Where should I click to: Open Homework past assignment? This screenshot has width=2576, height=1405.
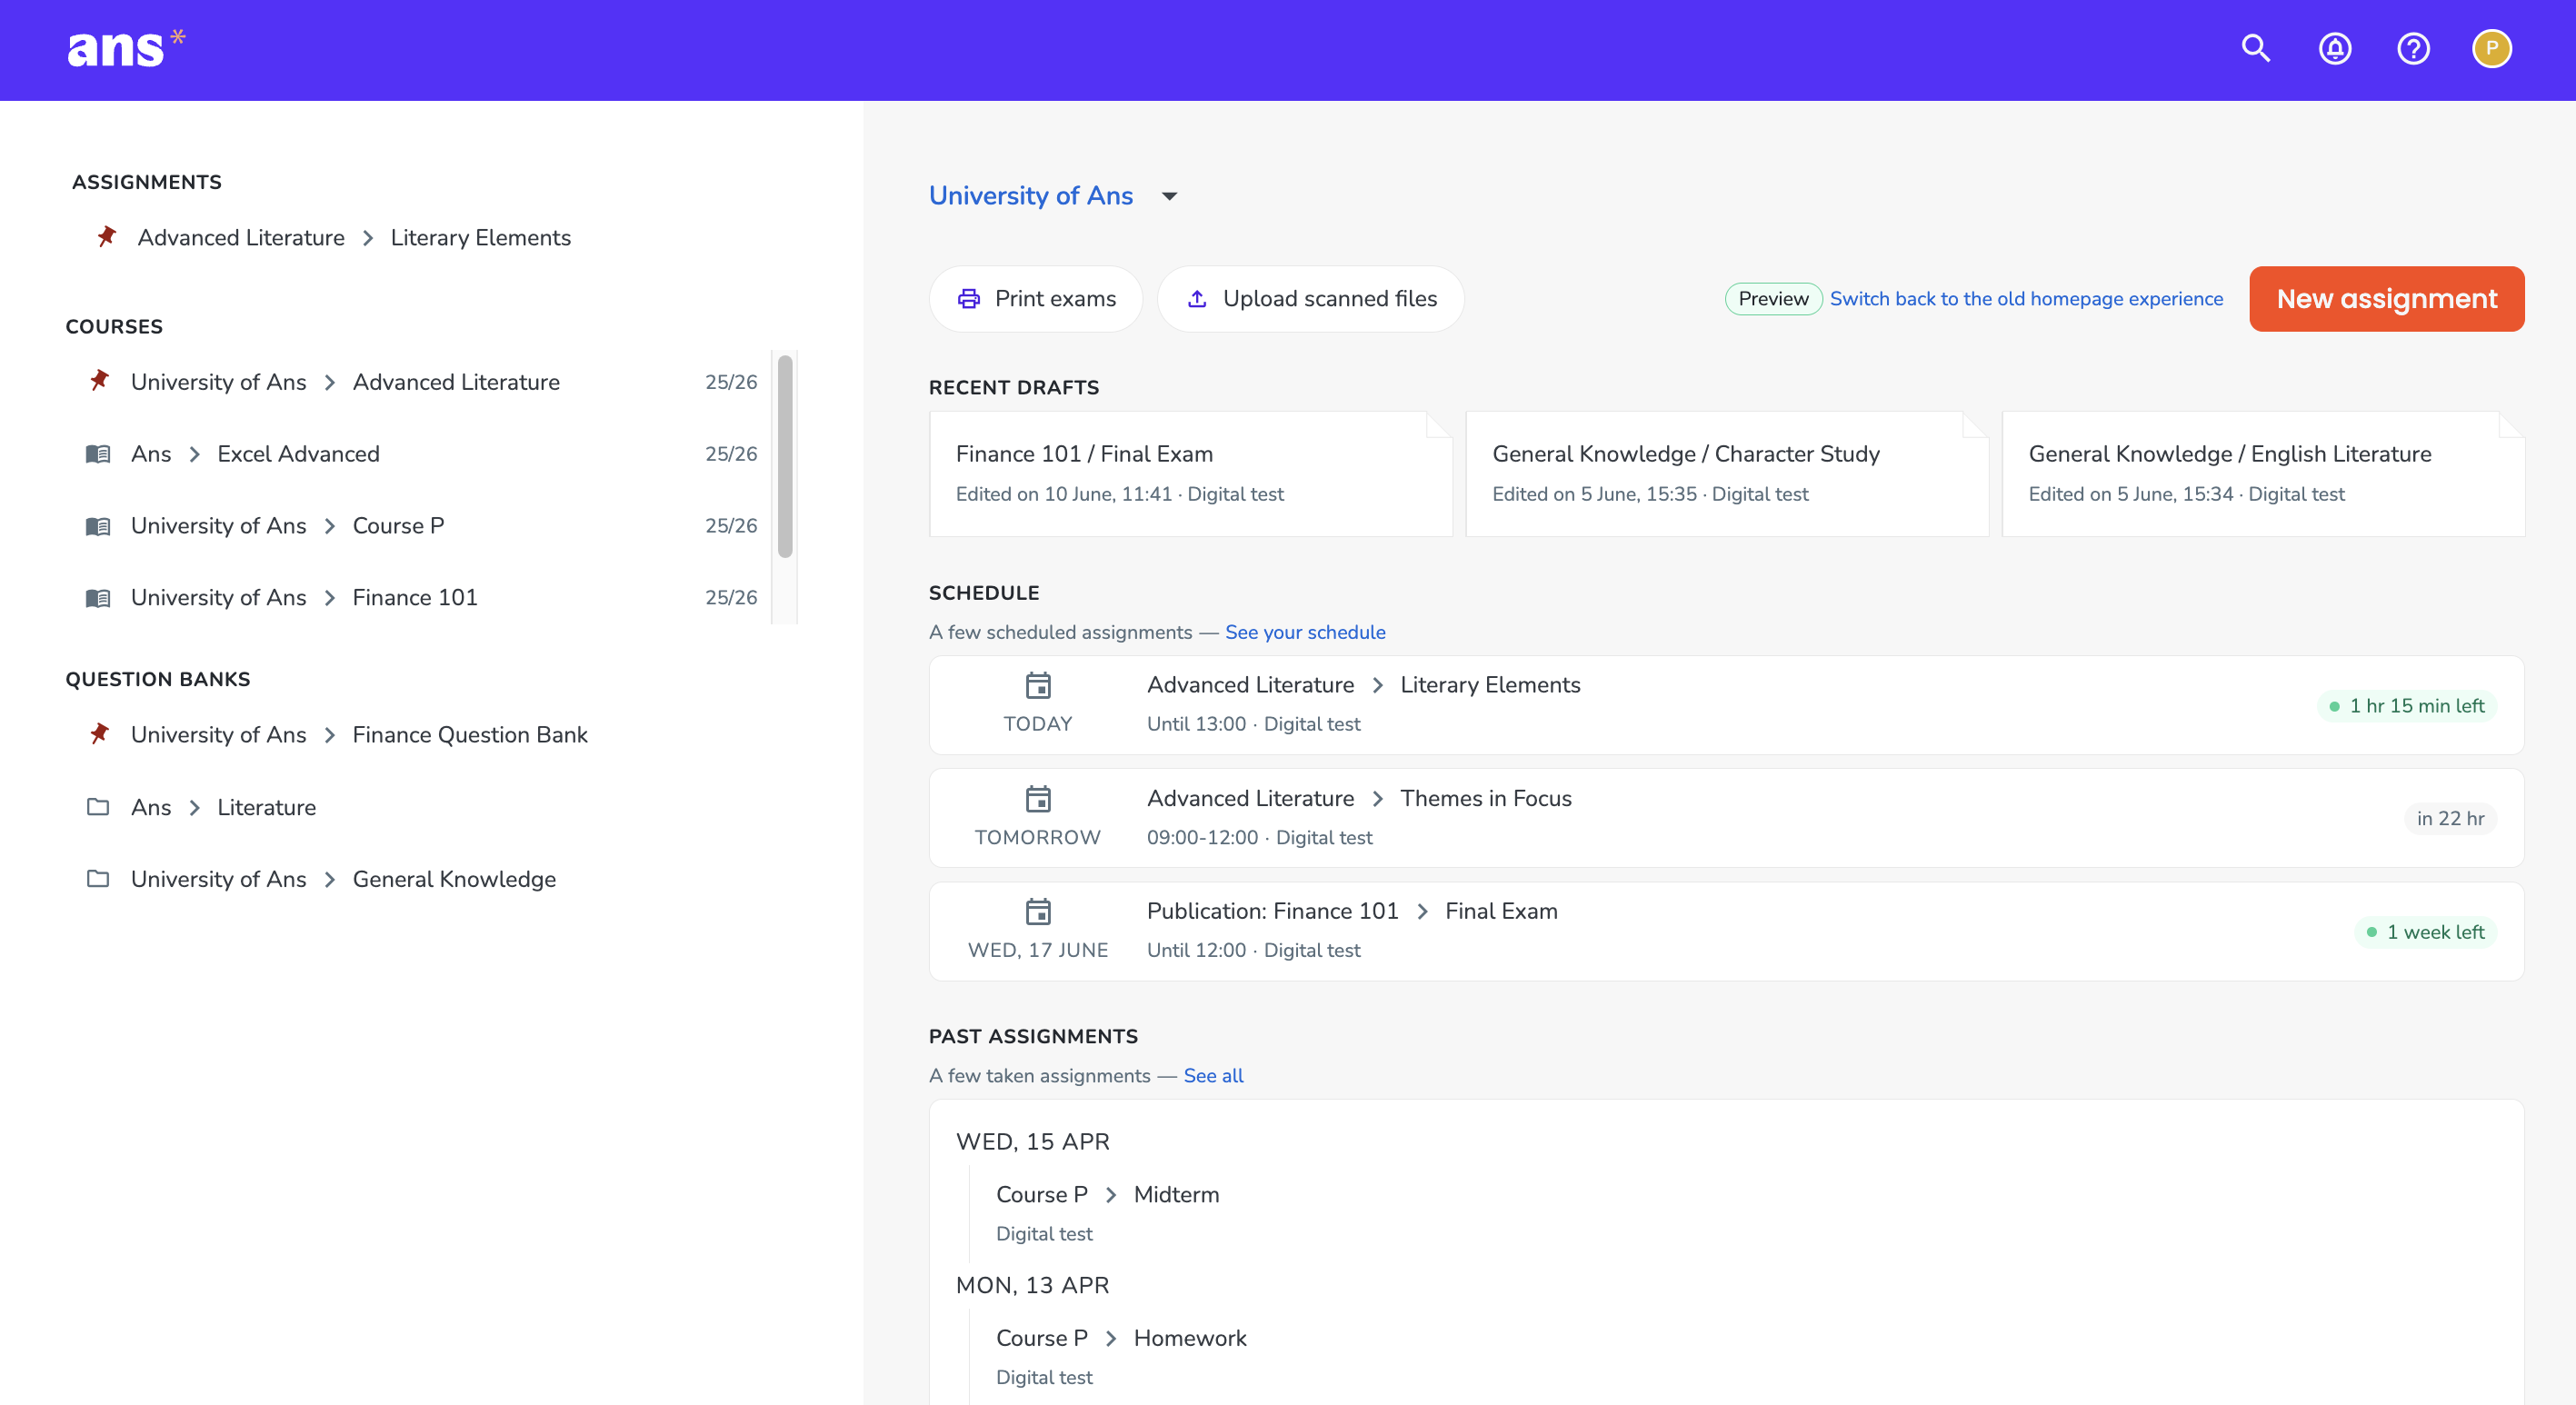tap(1190, 1338)
